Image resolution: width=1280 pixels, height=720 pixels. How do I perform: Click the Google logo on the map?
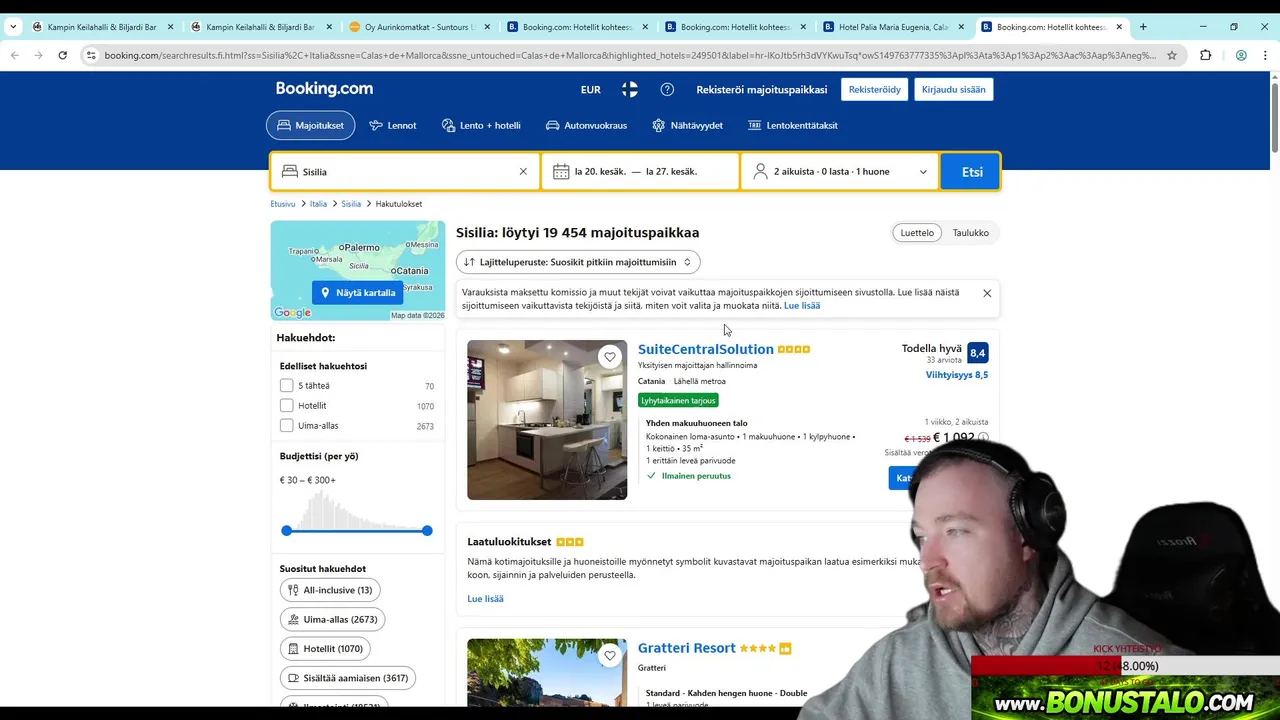point(292,313)
